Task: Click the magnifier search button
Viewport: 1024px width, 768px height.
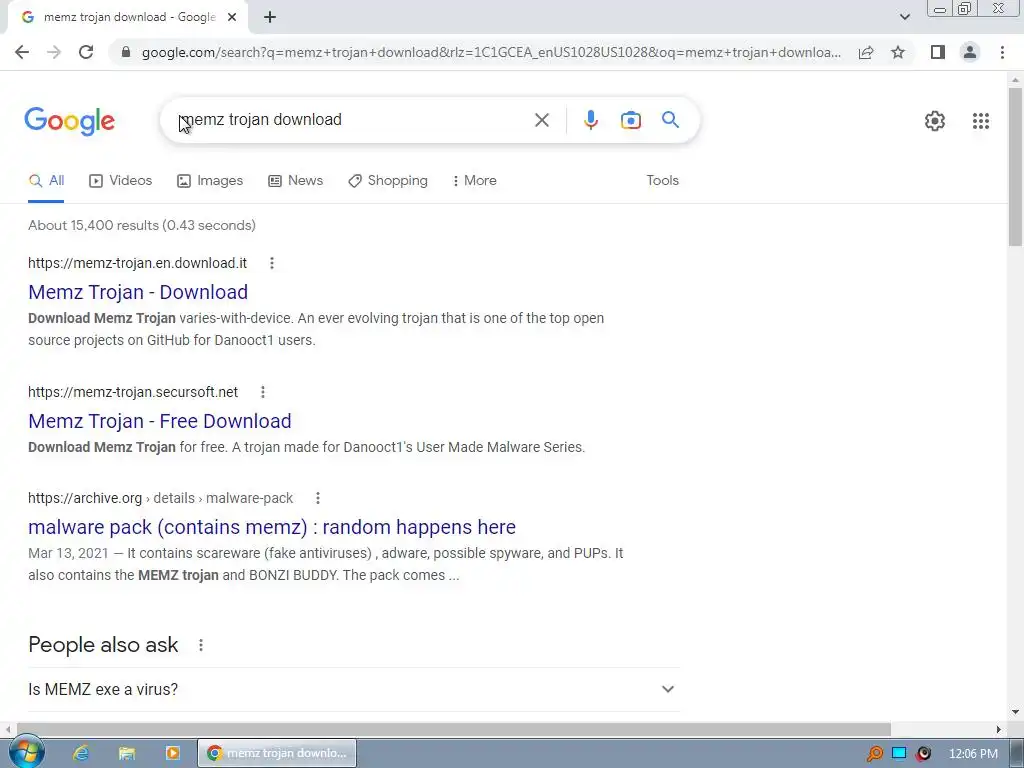Action: point(670,120)
